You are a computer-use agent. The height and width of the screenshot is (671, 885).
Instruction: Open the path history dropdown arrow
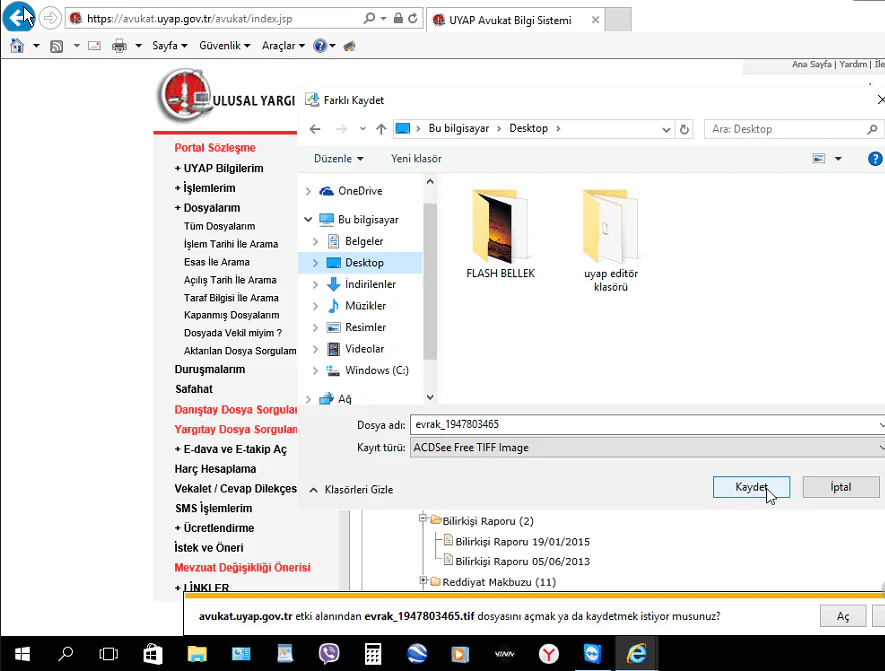point(666,130)
